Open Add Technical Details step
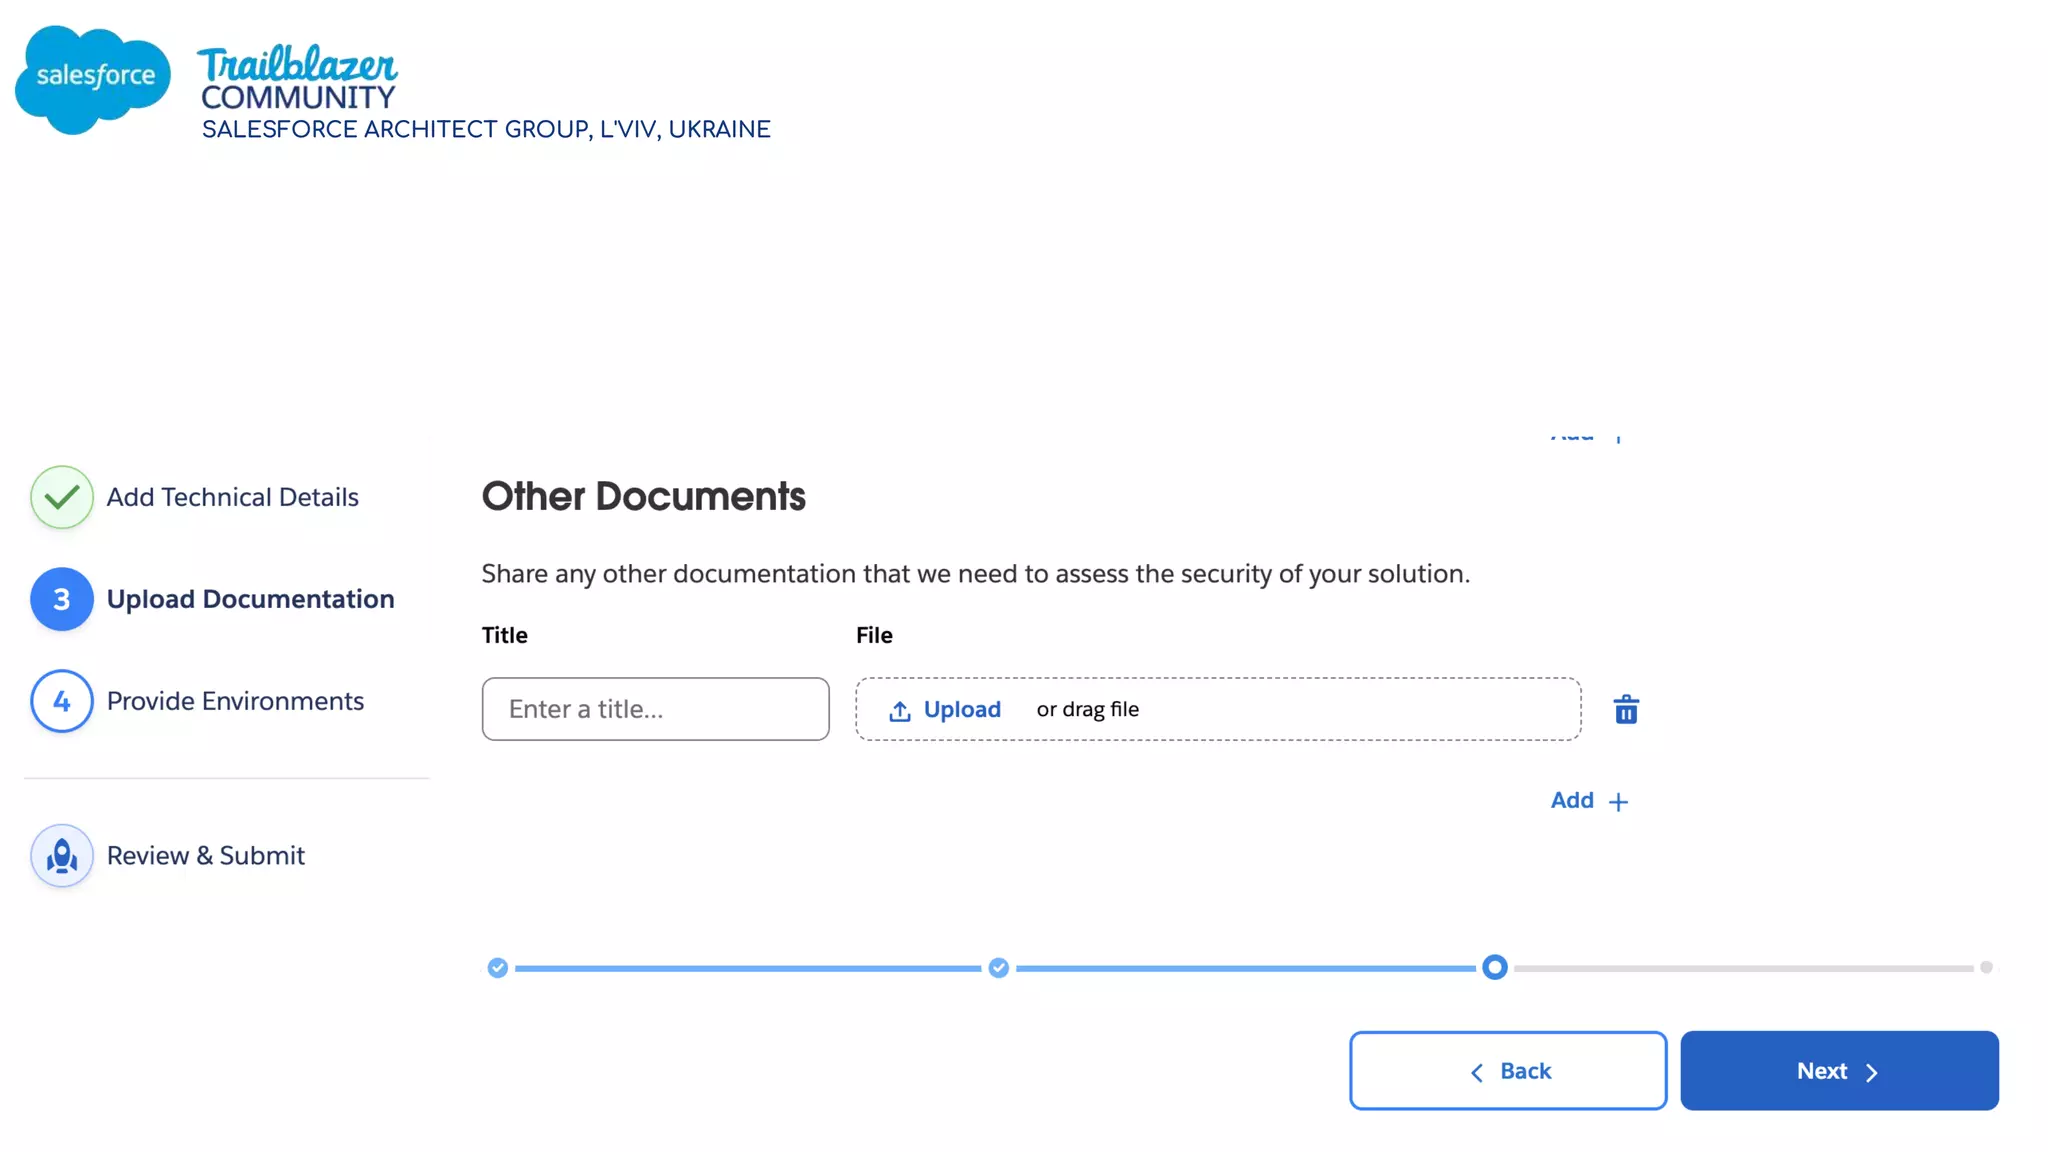This screenshot has height=1152, width=2048. point(232,497)
